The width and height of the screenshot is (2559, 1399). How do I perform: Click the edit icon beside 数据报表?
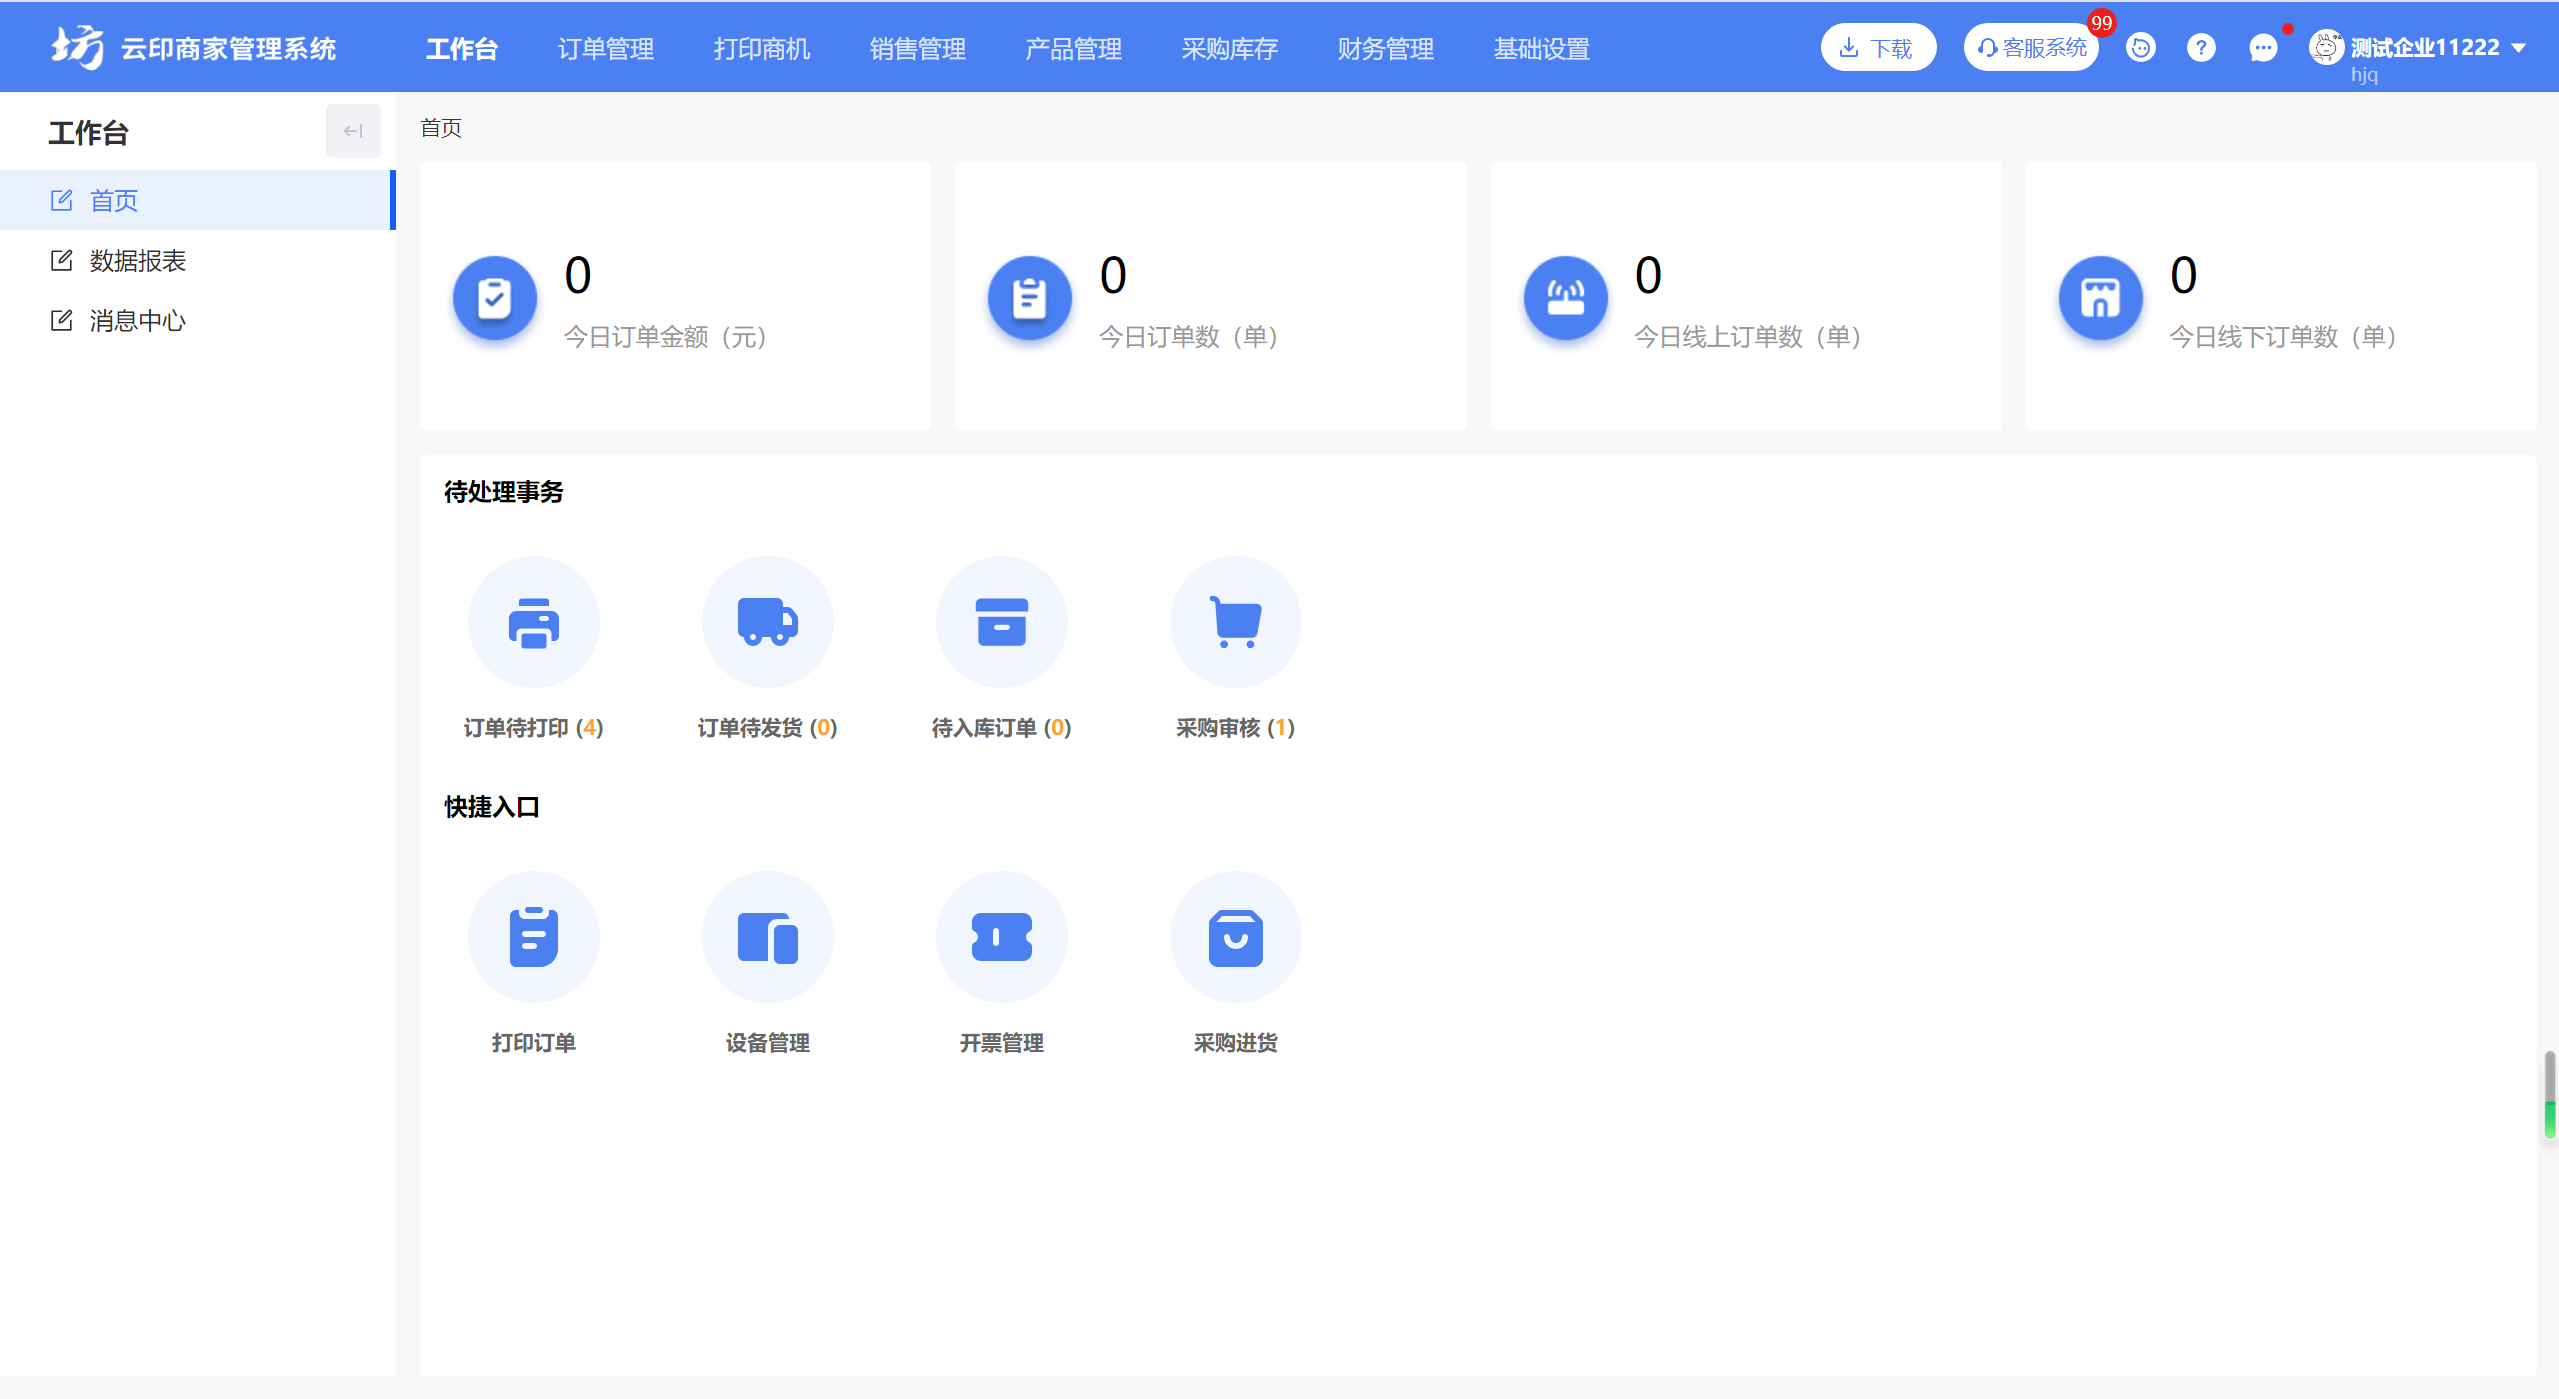point(62,260)
